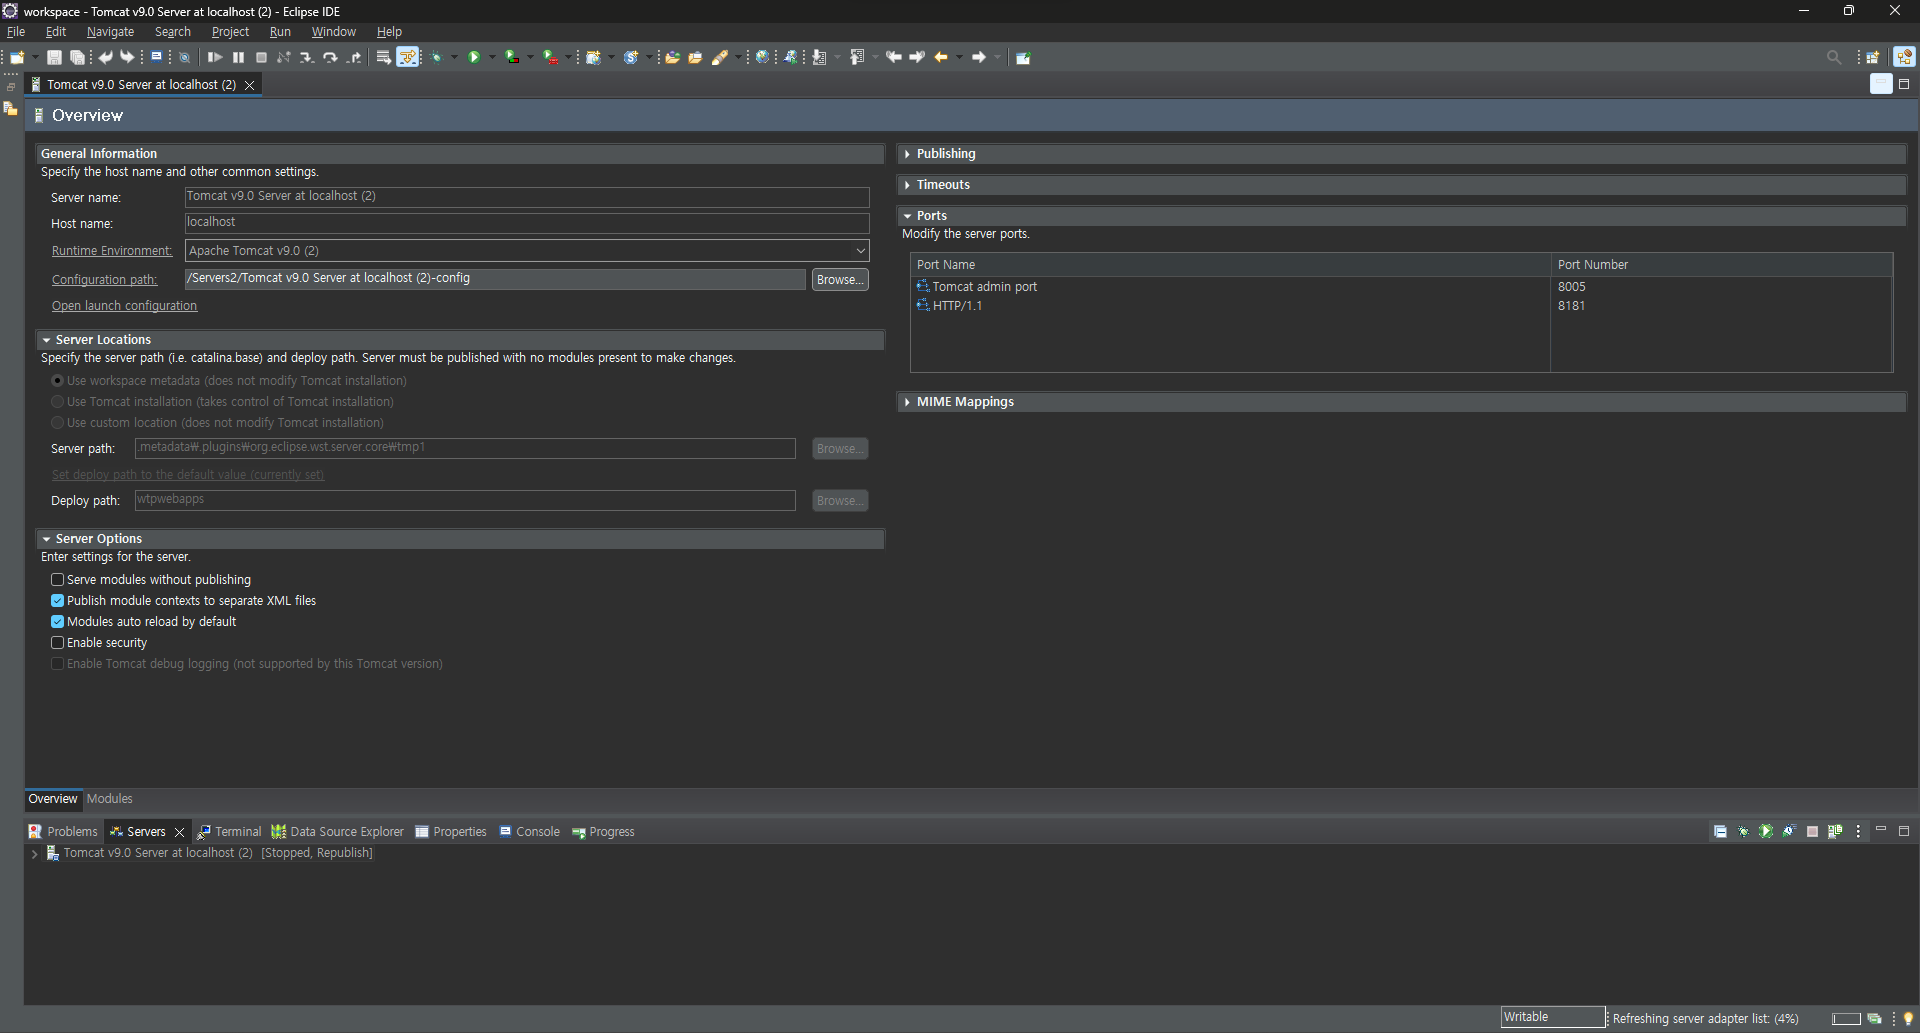Click Browse next to Configuration path

(x=840, y=280)
